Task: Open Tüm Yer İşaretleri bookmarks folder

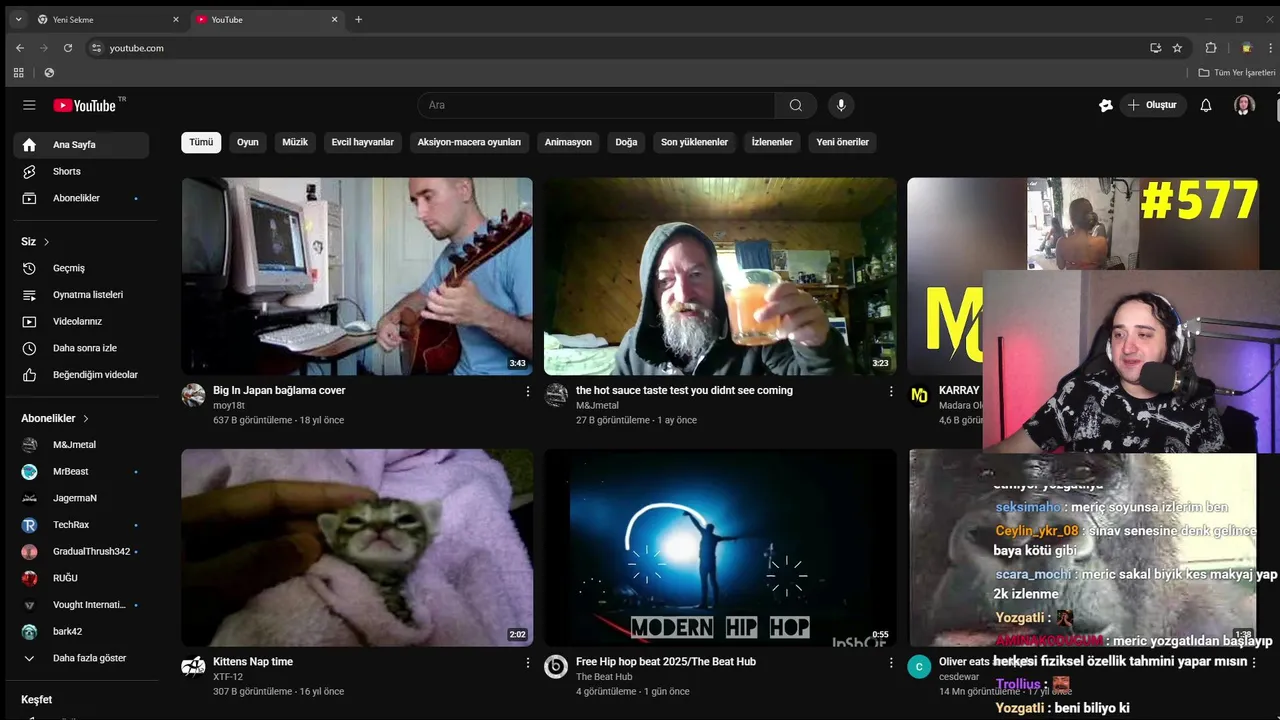Action: (1237, 73)
